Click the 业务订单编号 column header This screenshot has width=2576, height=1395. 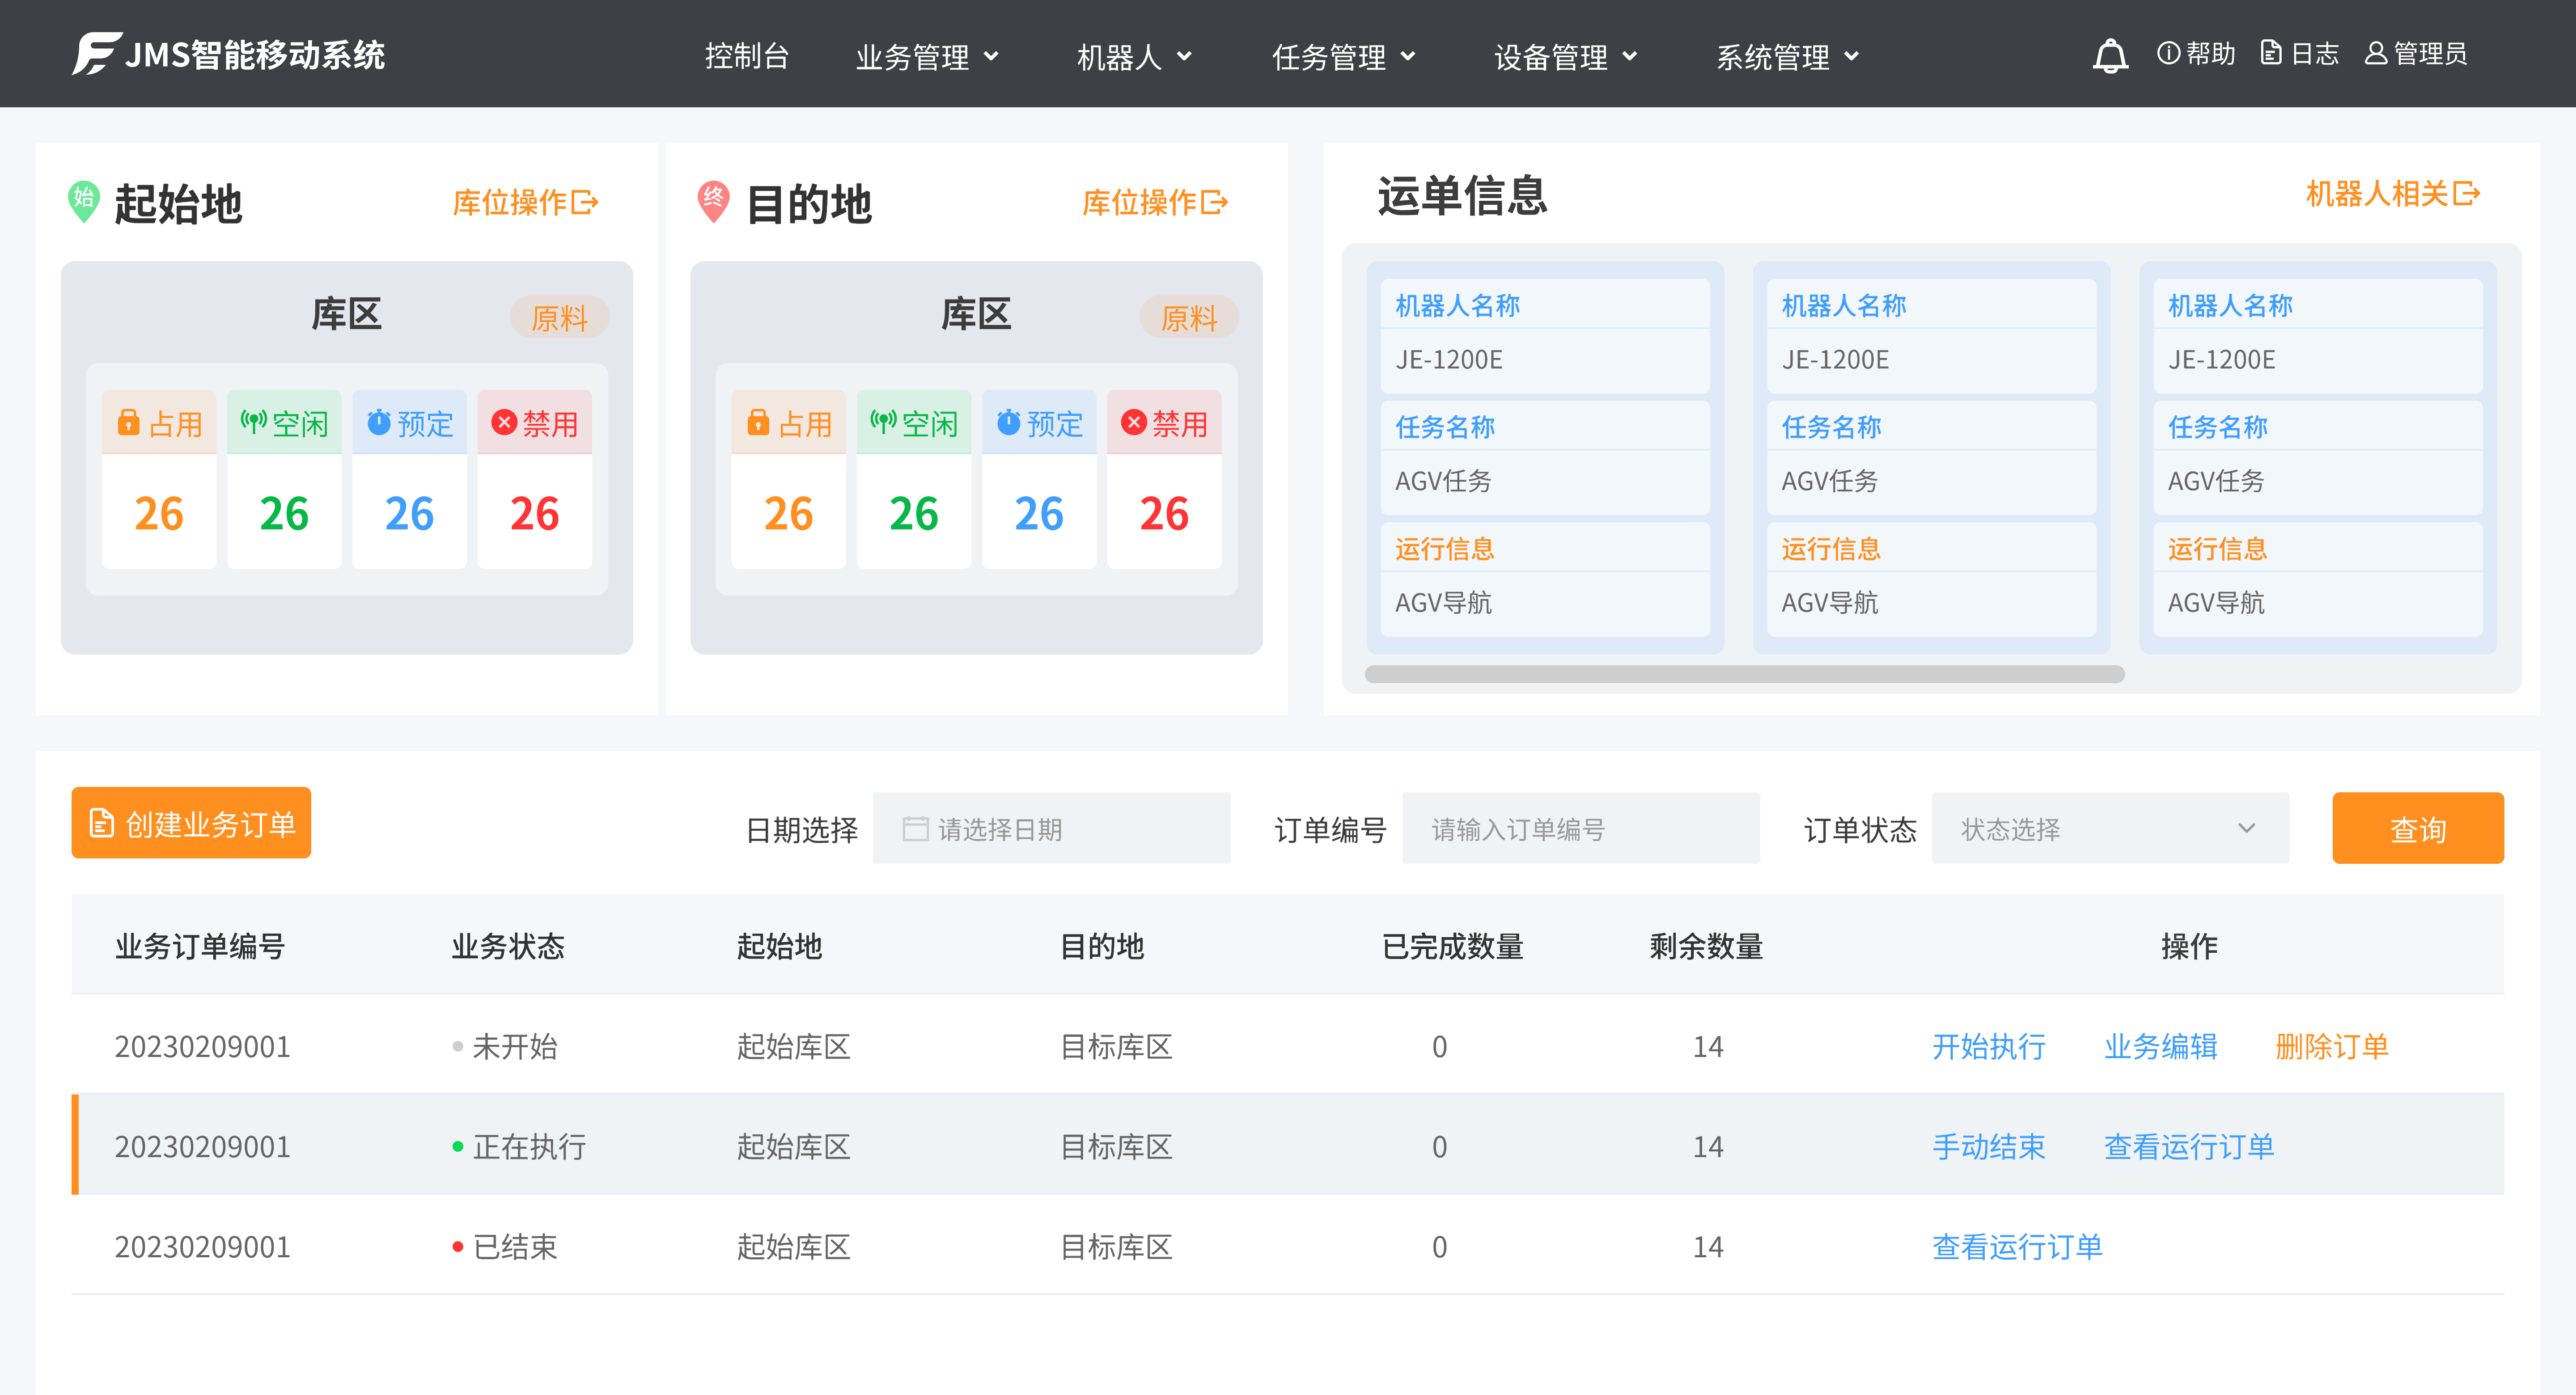[x=200, y=945]
